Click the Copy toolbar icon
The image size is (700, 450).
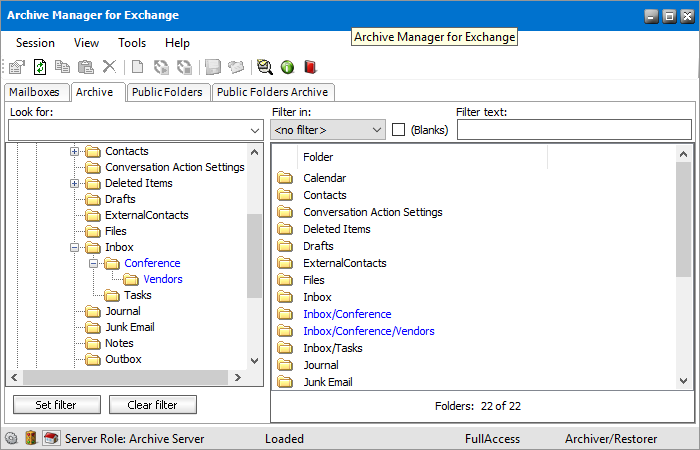62,67
